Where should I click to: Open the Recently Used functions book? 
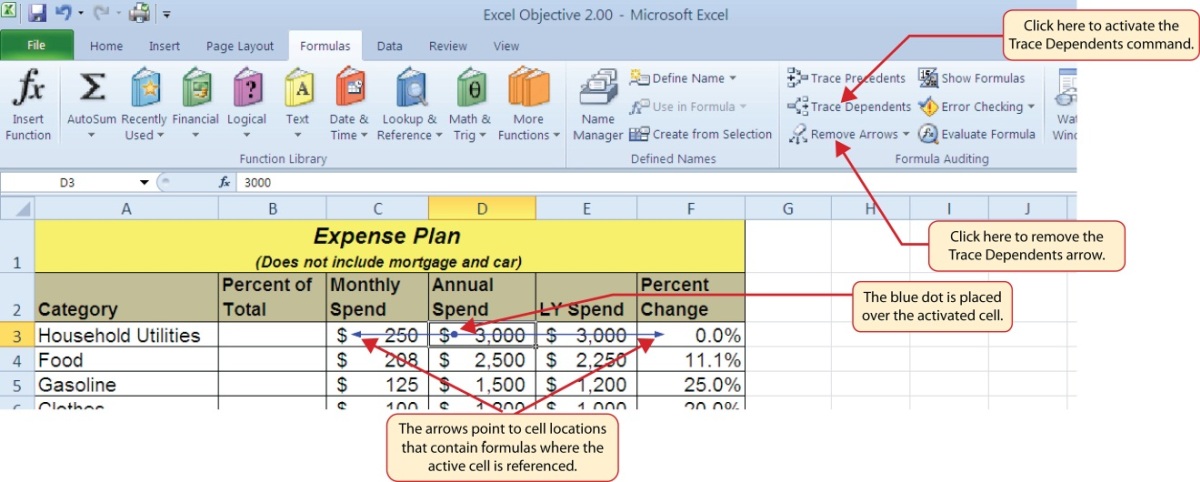tap(146, 88)
